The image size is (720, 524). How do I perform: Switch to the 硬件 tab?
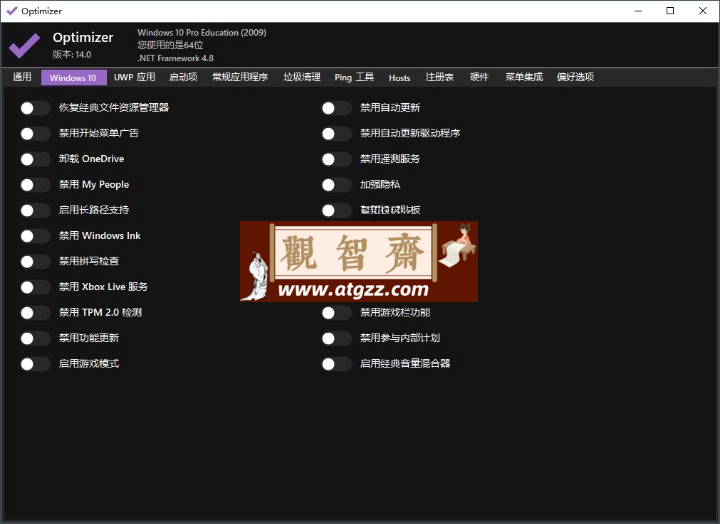coord(479,77)
